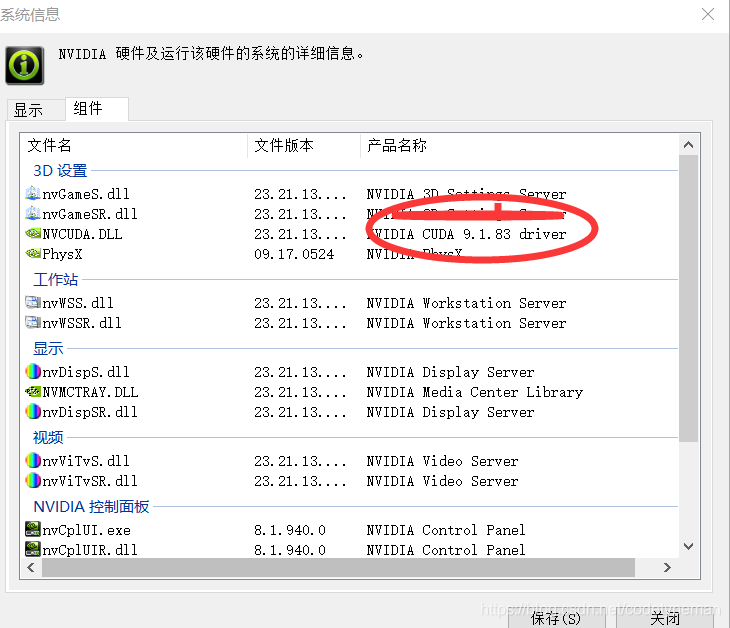The width and height of the screenshot is (730, 628).
Task: Click nvCplUI.exe's NVIDIA Control Panel text
Action: pos(446,530)
